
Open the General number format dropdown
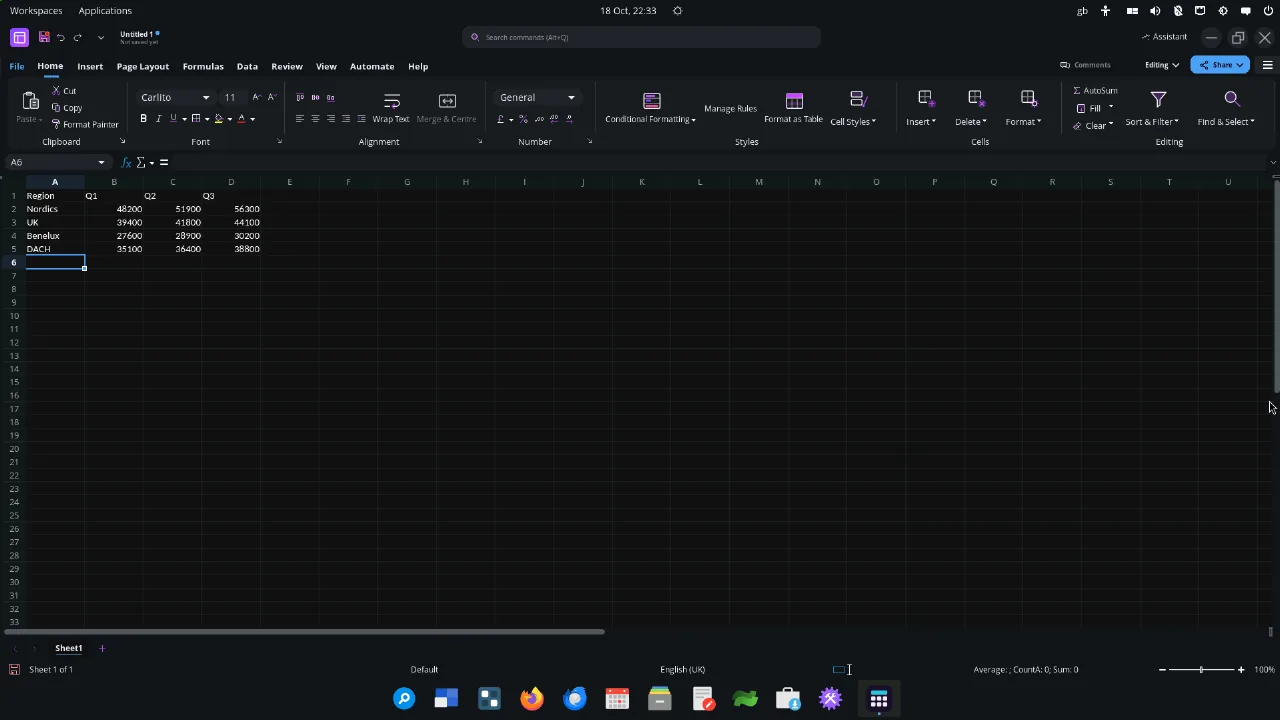pos(571,97)
